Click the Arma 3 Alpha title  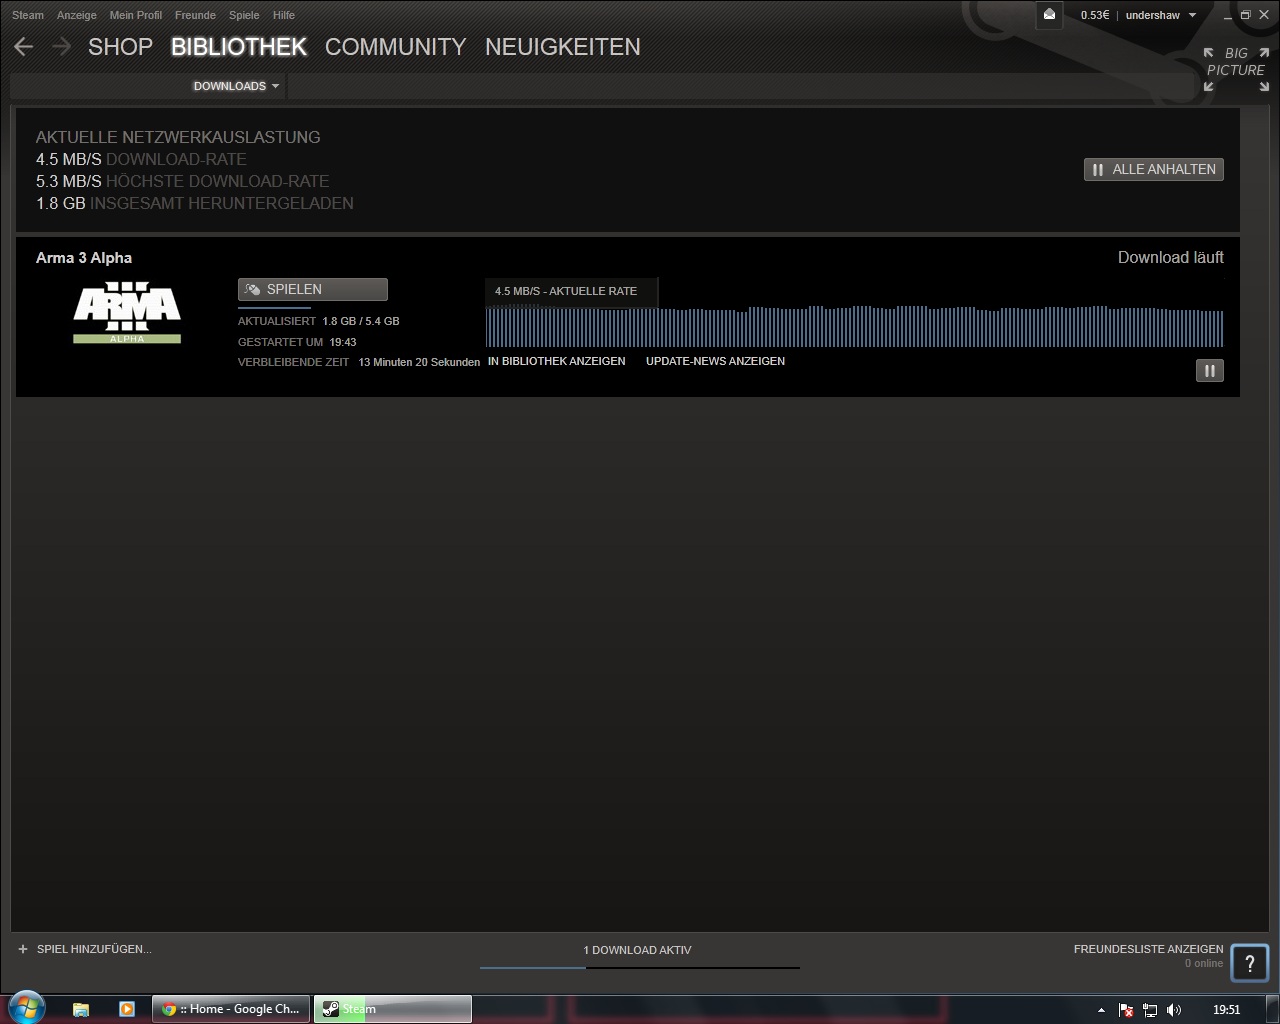tap(84, 257)
